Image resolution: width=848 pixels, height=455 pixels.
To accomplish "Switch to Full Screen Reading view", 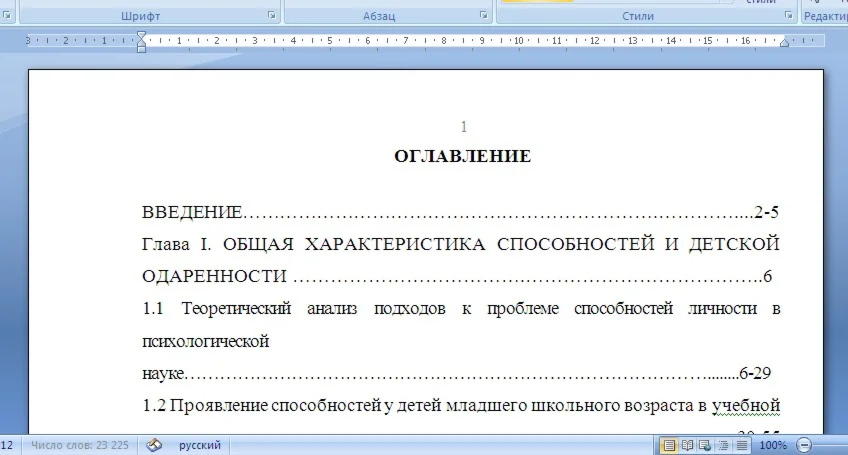I will tap(687, 445).
